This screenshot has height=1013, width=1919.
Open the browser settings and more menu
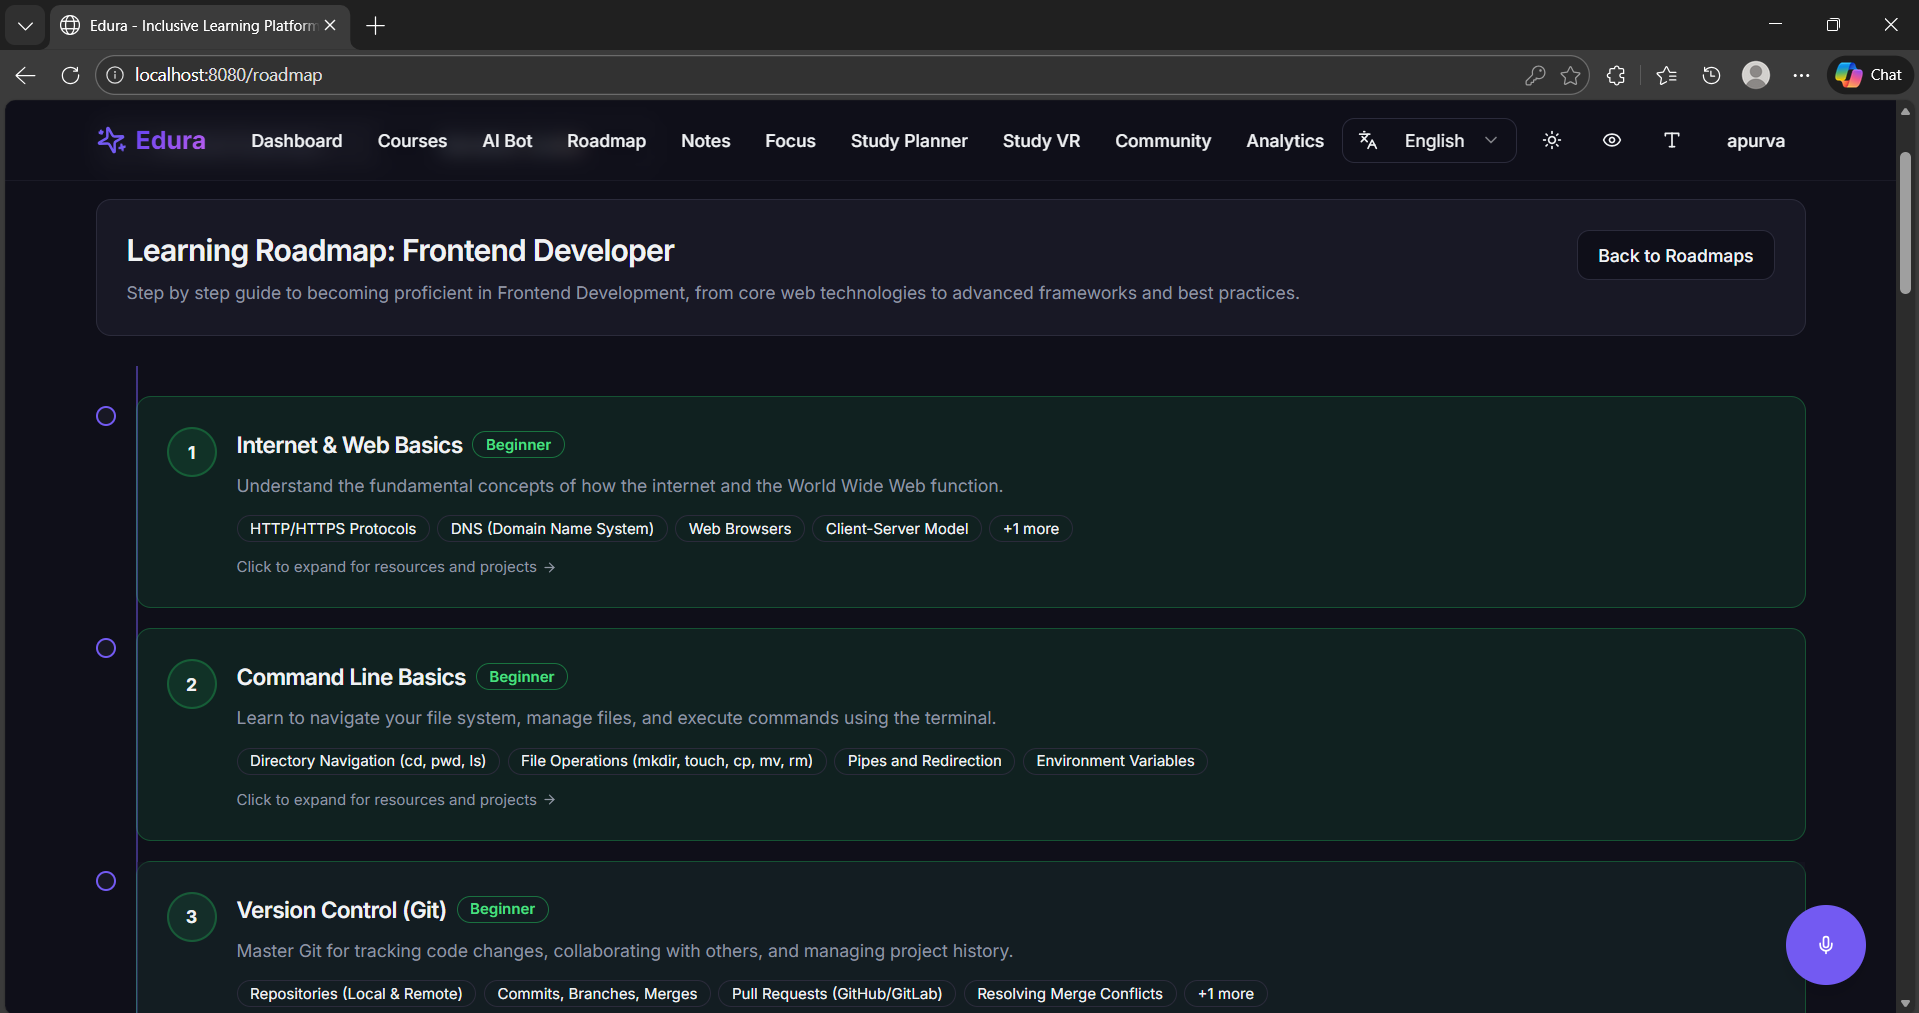click(x=1801, y=75)
